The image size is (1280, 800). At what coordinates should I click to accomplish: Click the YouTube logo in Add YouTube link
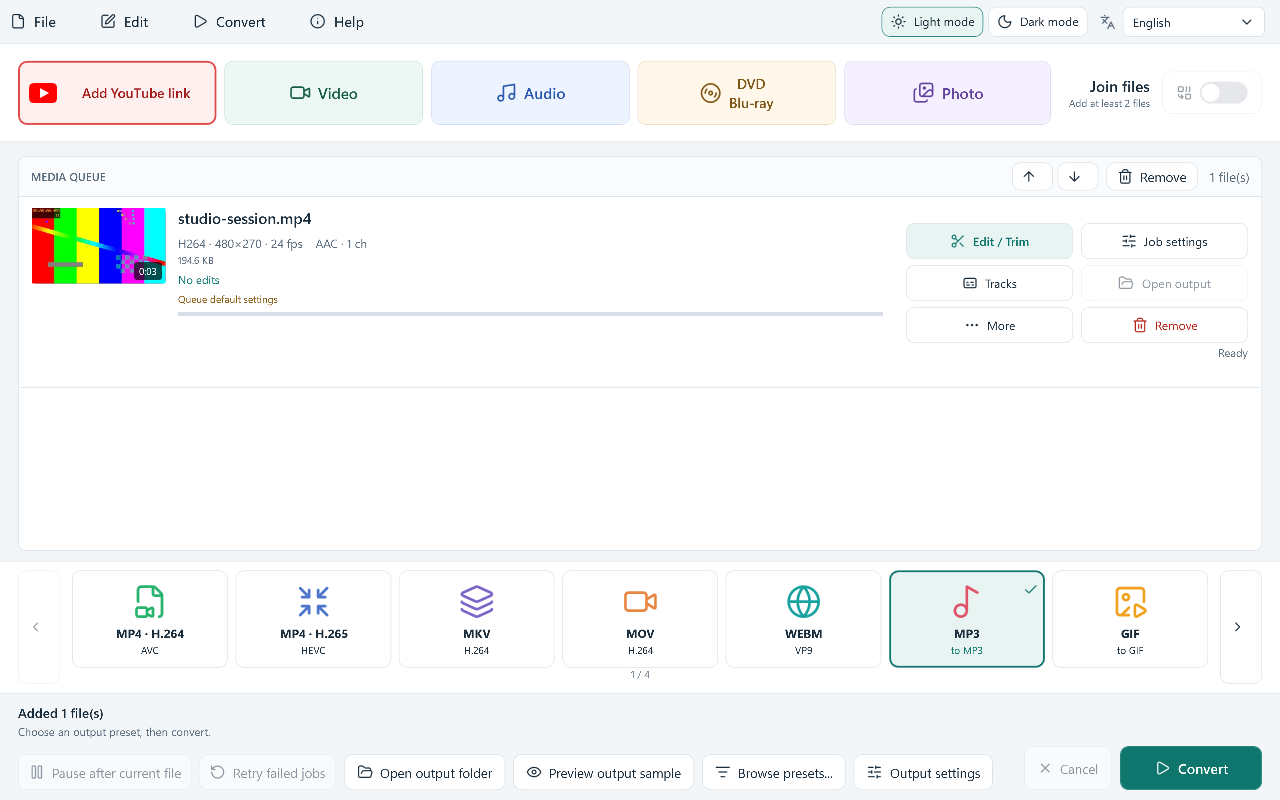coord(43,93)
